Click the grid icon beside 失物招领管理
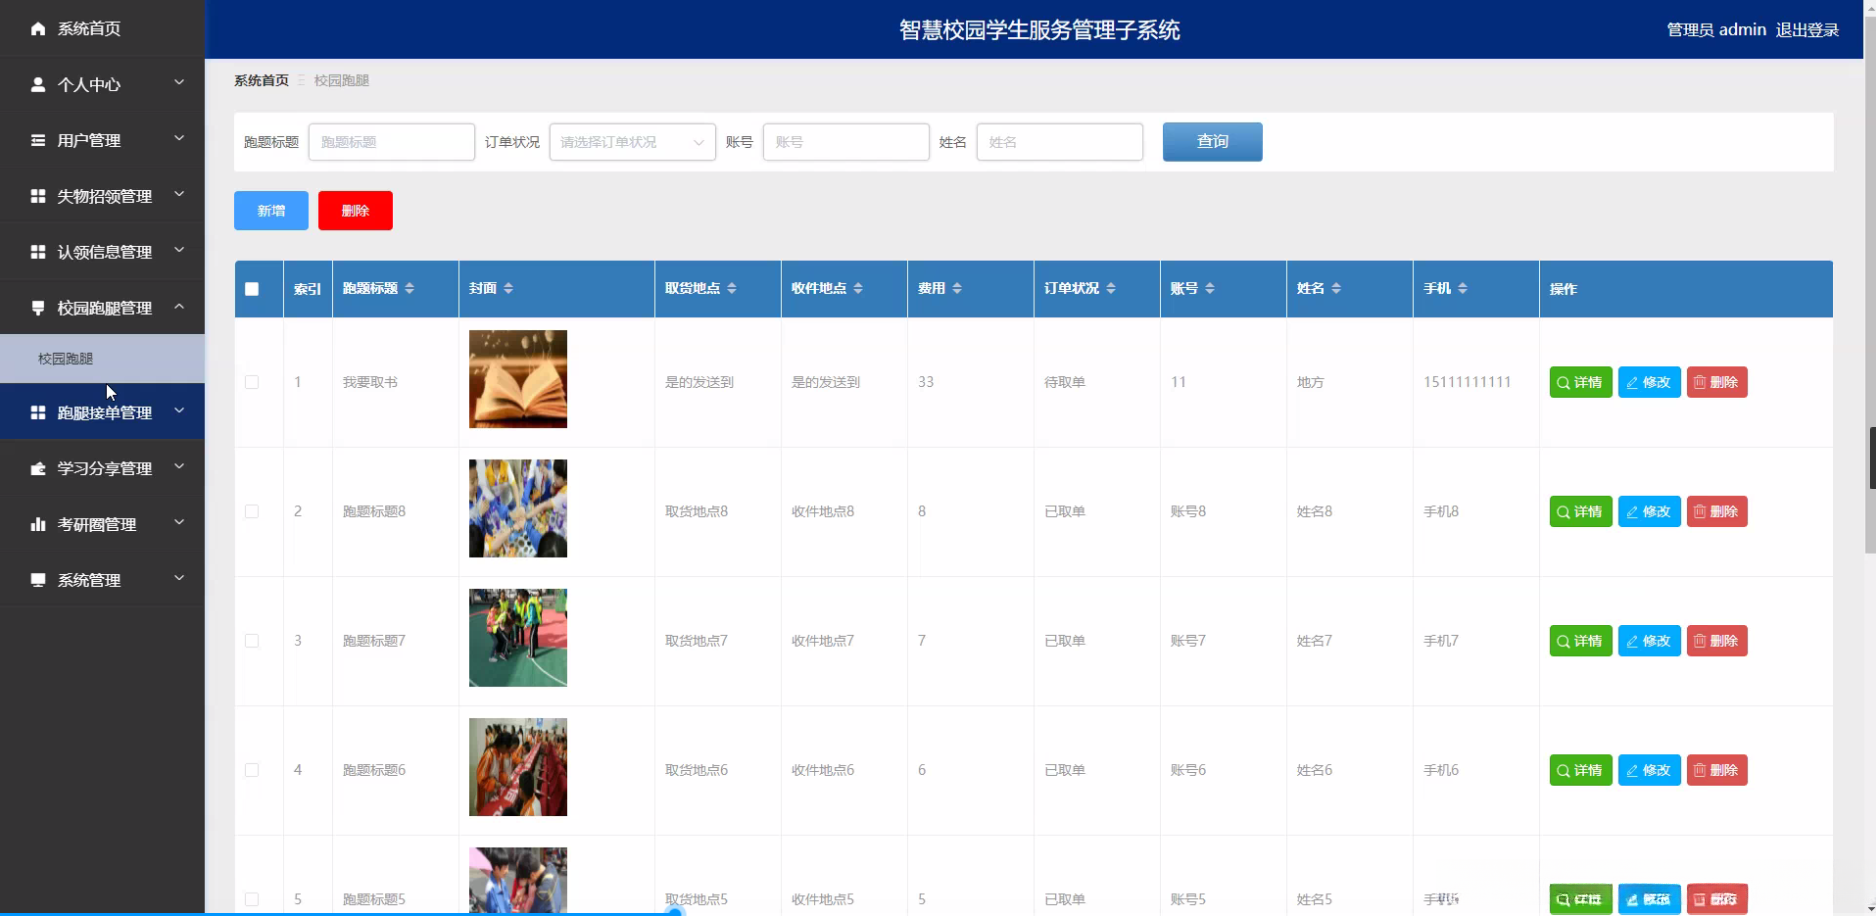The image size is (1876, 916). 38,196
